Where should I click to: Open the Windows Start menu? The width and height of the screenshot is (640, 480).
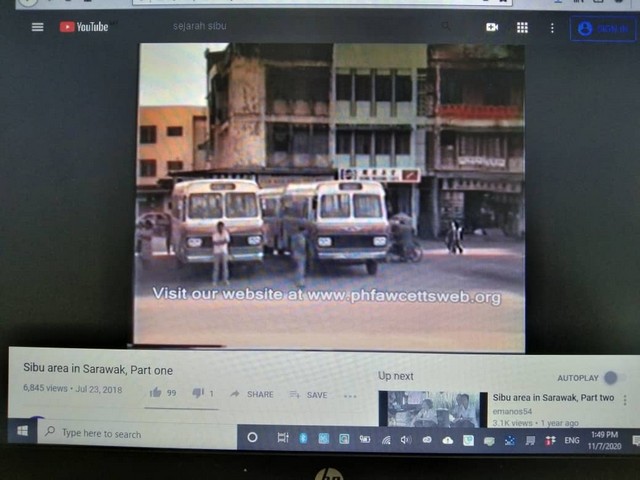pos(22,431)
